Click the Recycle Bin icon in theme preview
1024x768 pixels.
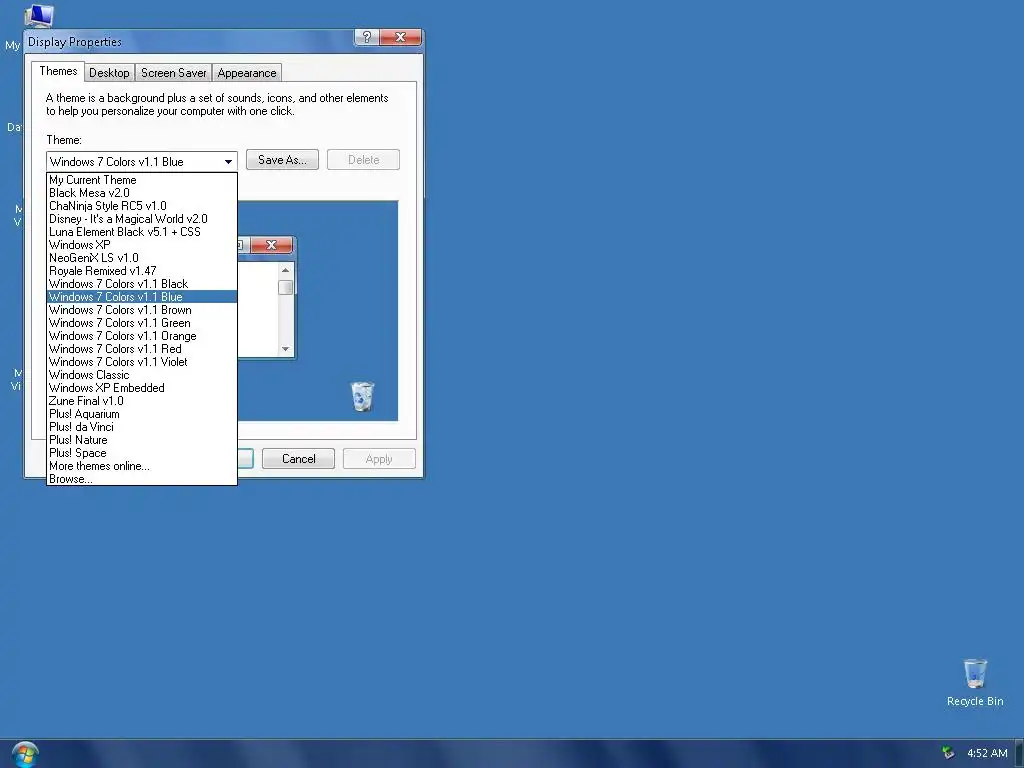click(362, 396)
